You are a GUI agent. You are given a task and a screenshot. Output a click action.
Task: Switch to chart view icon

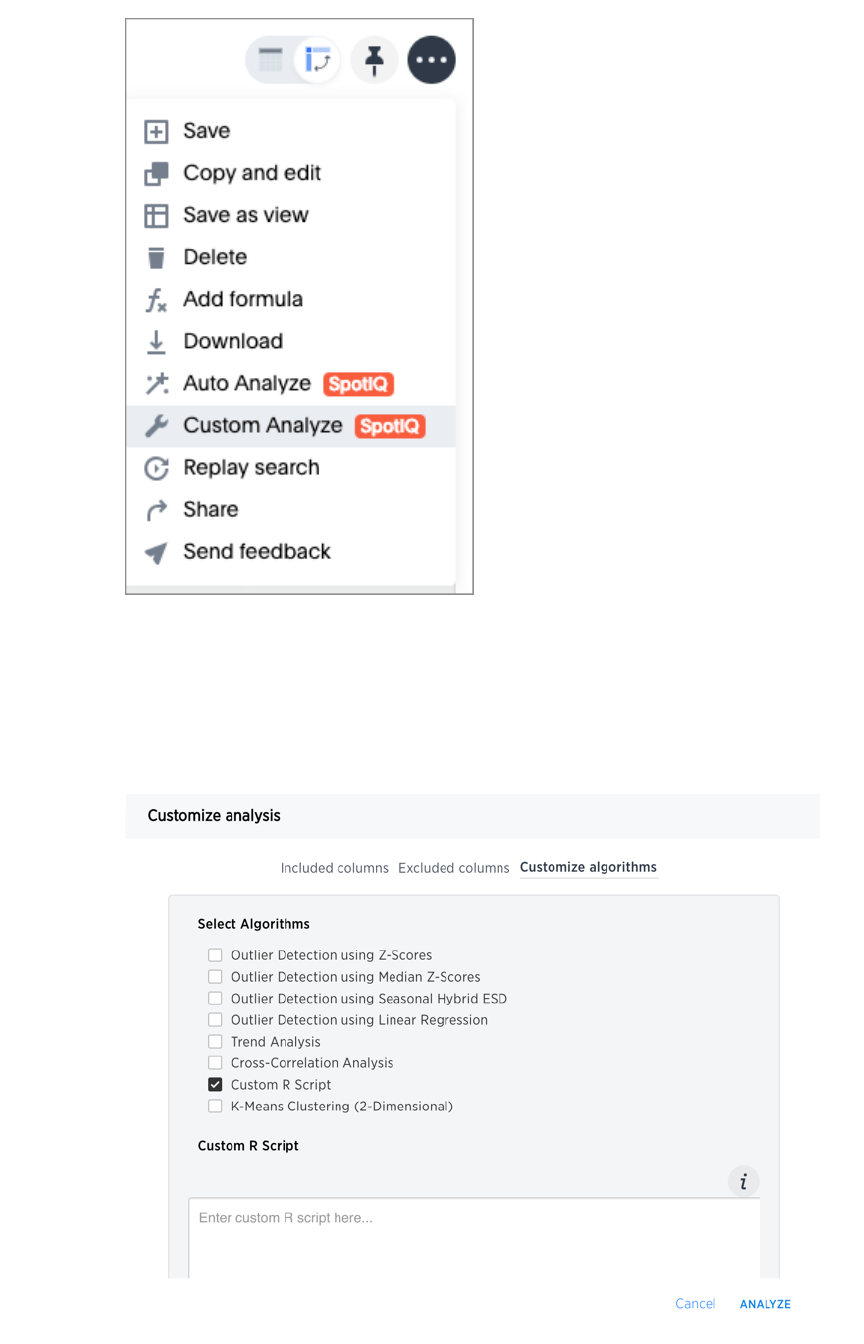coord(318,60)
